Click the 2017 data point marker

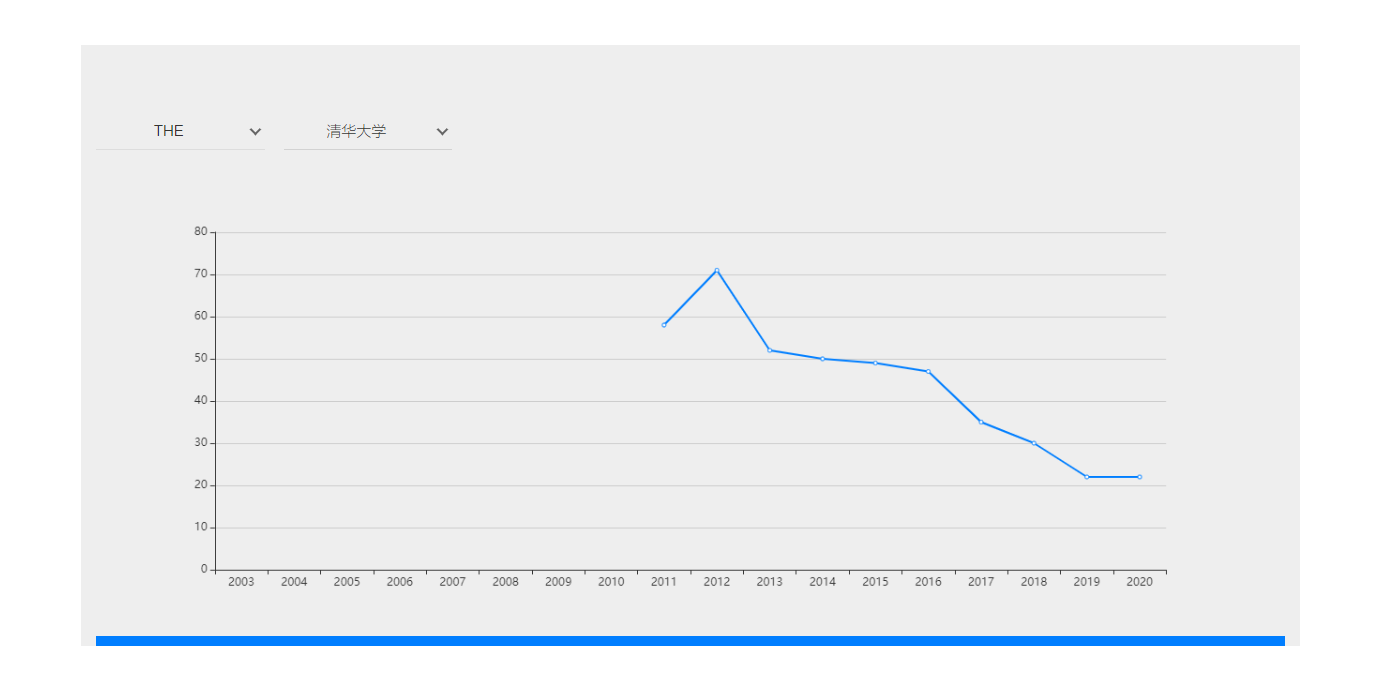981,422
